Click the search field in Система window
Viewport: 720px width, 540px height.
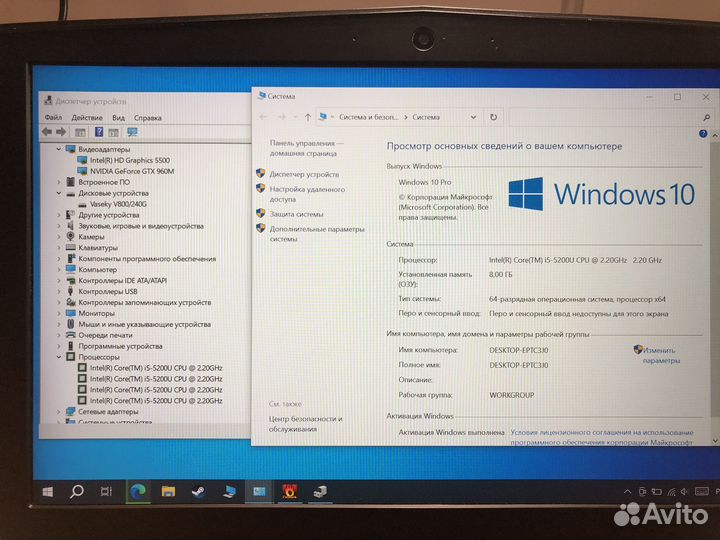pos(610,118)
